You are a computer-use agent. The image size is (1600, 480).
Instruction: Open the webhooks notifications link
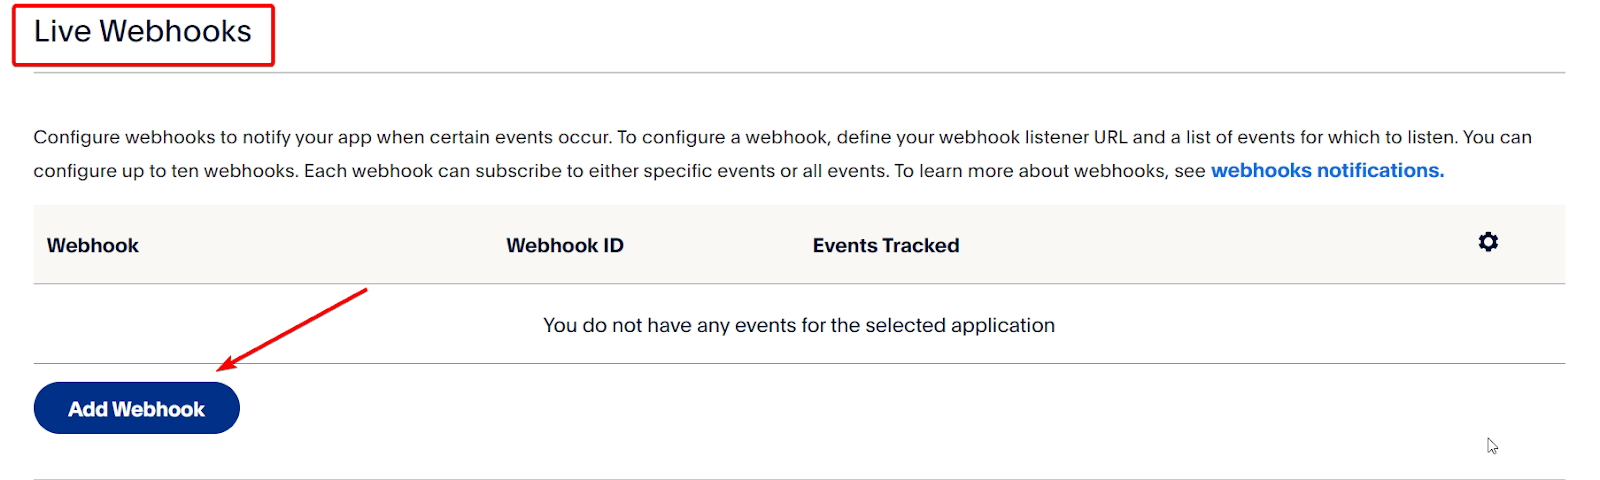tap(1327, 171)
